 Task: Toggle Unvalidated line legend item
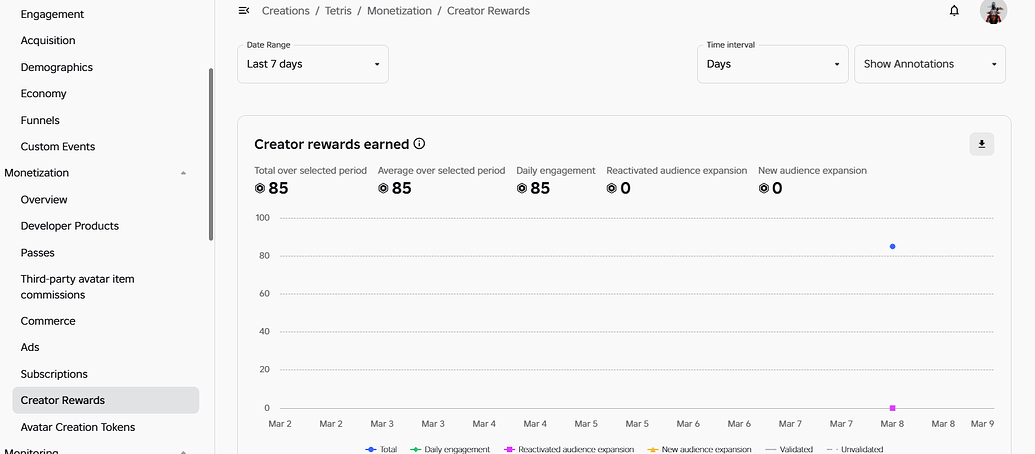tap(854, 449)
